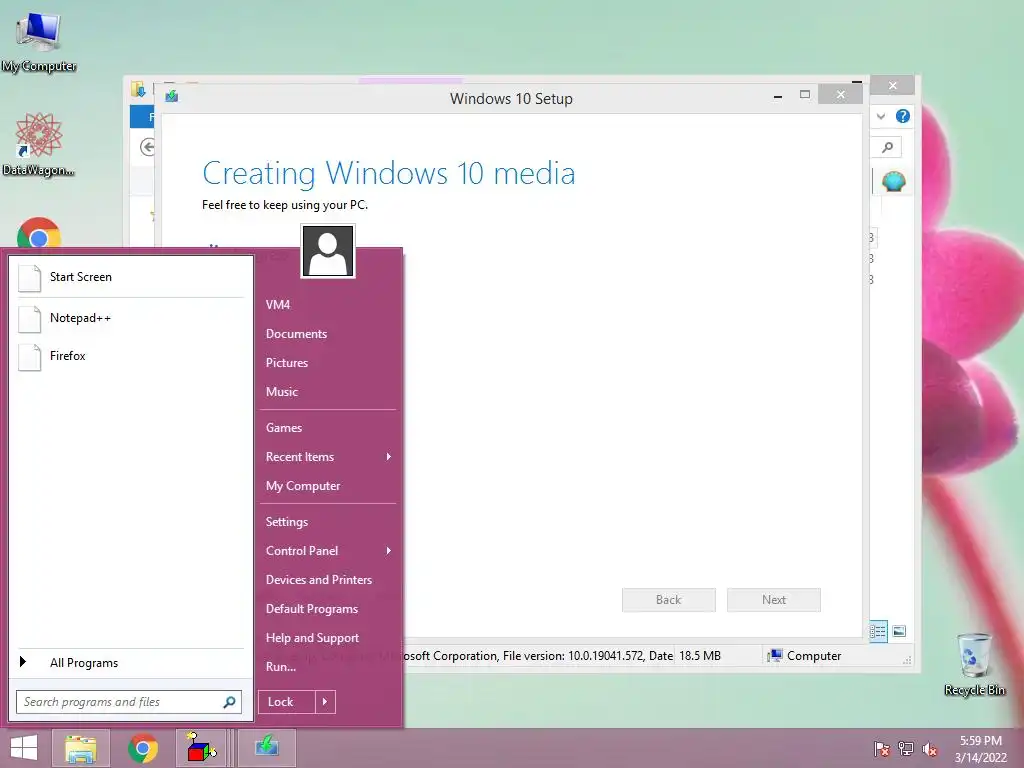The image size is (1024, 768).
Task: Click the Action Center flag tray icon
Action: (x=882, y=749)
